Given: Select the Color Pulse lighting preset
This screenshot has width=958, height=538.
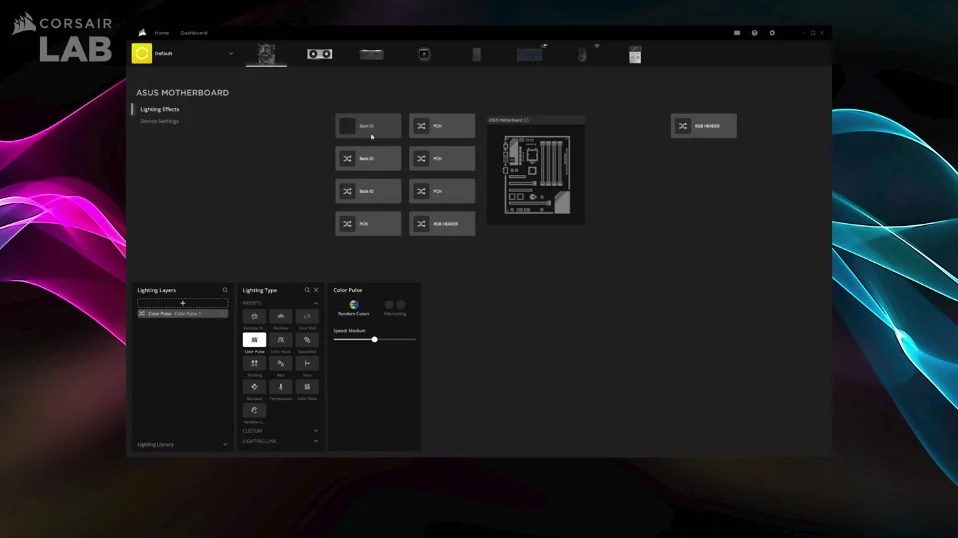Looking at the screenshot, I should pyautogui.click(x=254, y=340).
